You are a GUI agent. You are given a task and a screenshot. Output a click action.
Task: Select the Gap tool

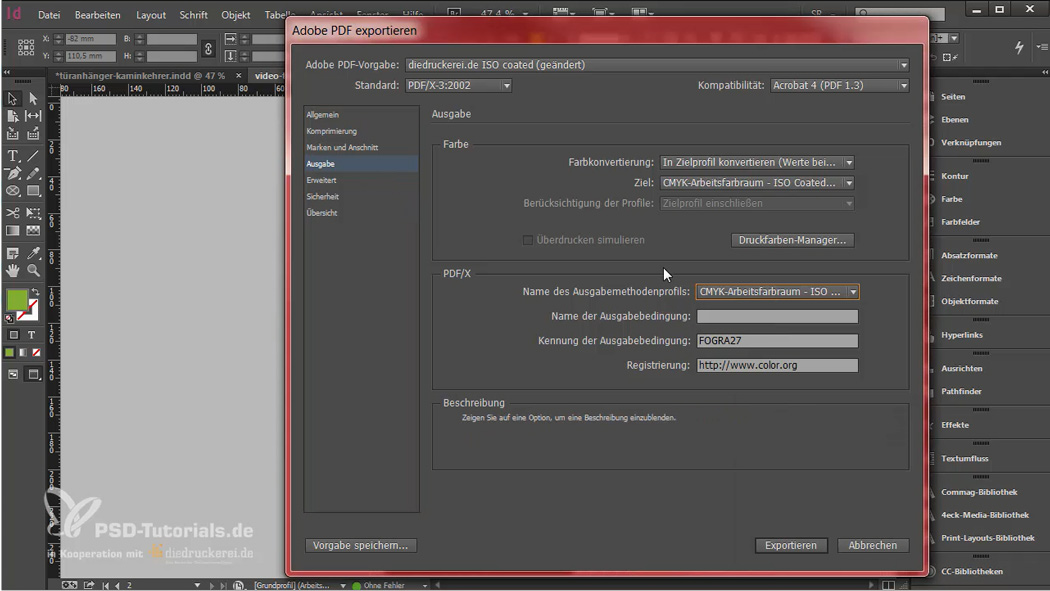point(33,116)
